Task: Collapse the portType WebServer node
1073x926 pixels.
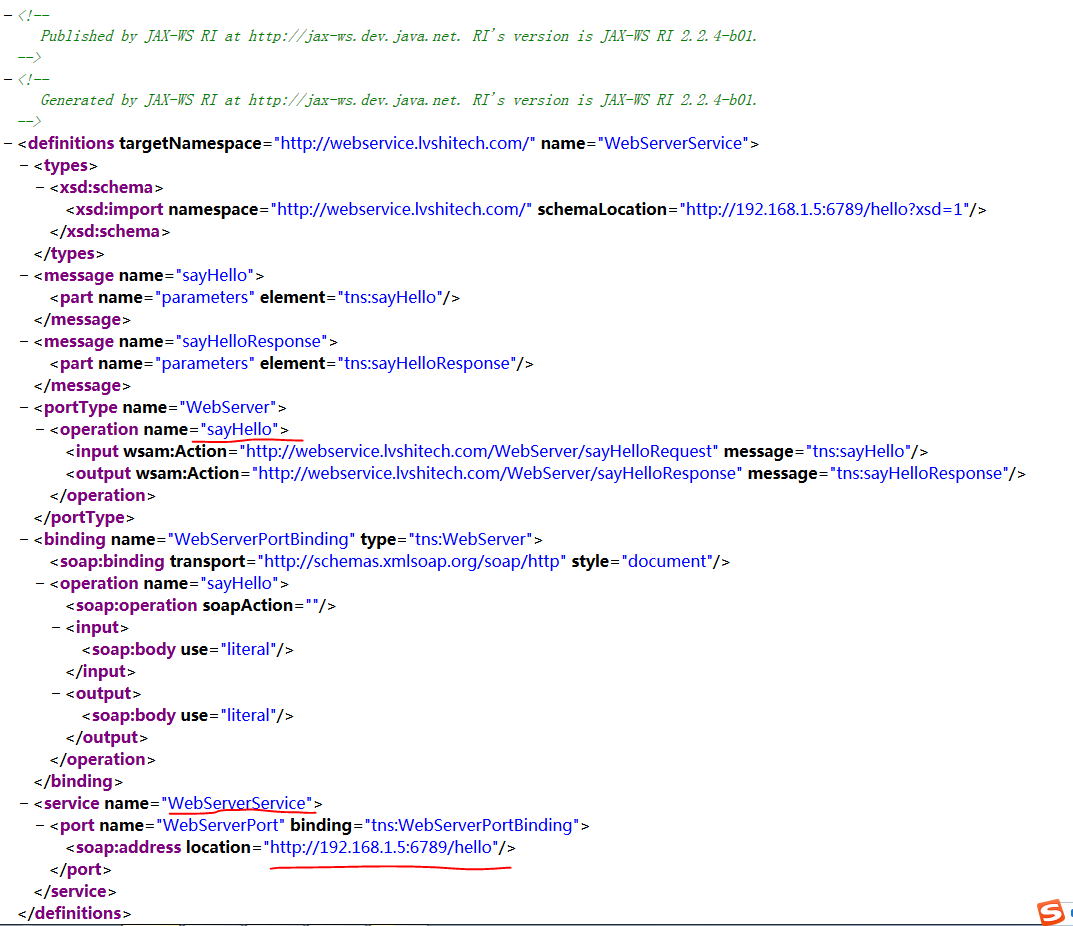Action: click(x=24, y=408)
